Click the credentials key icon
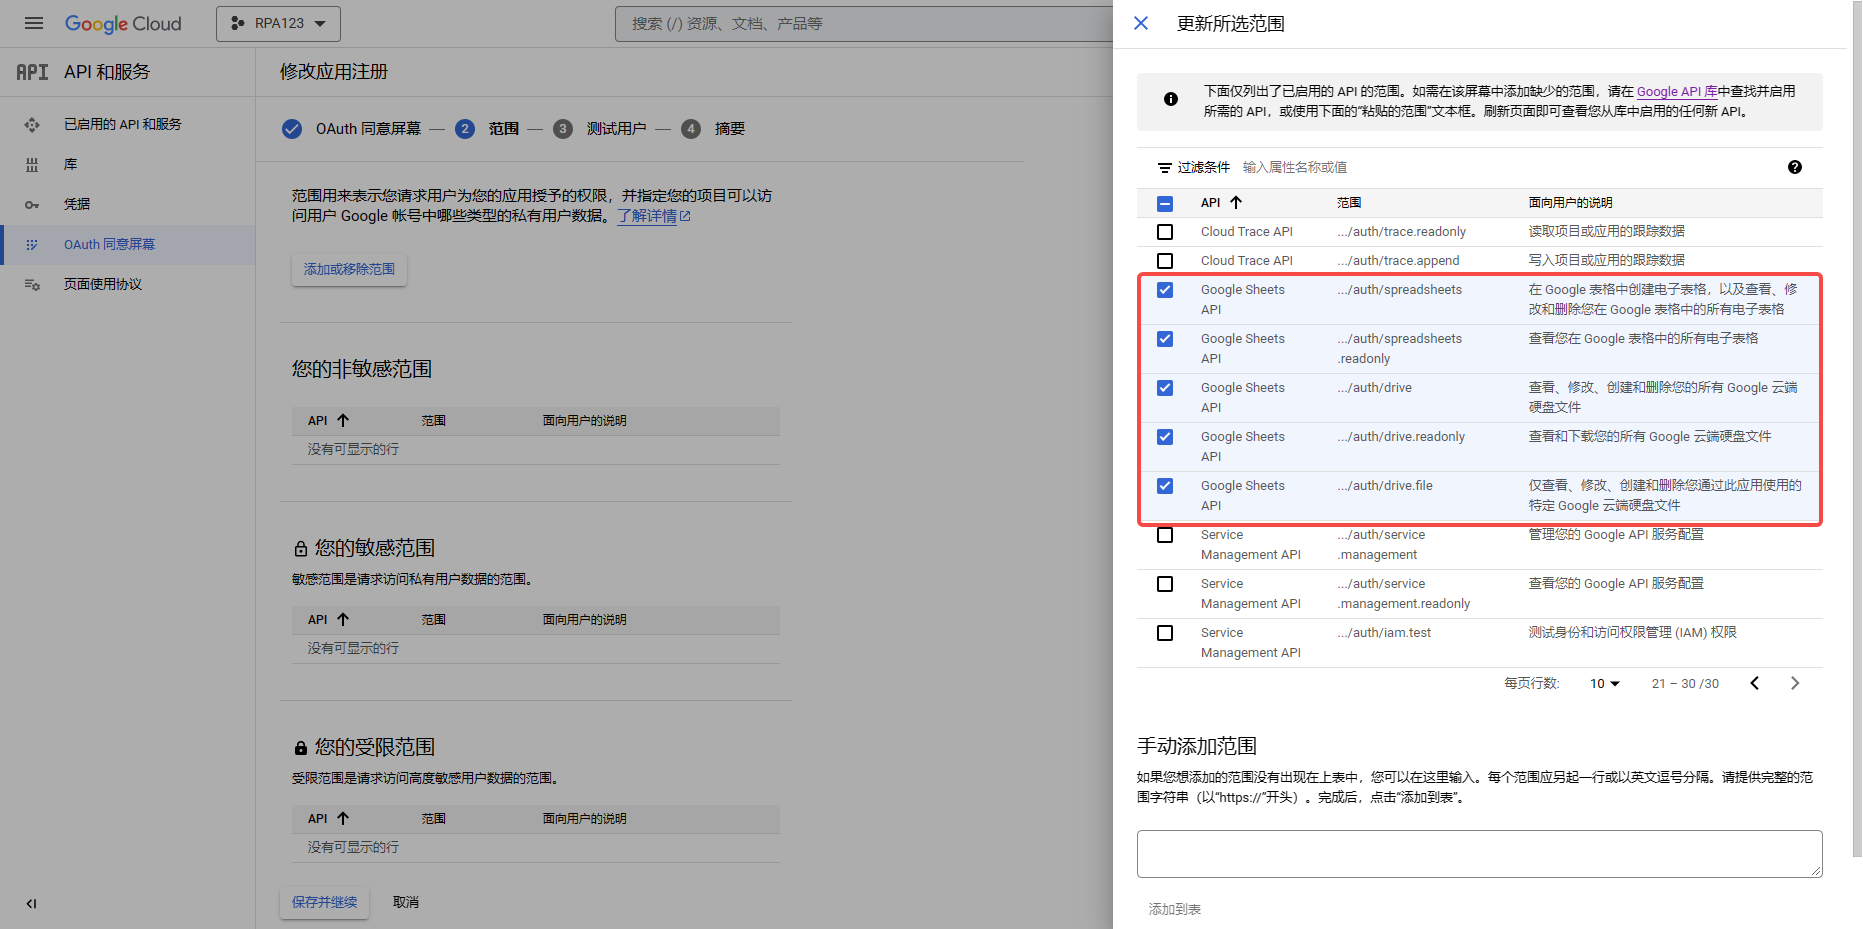The height and width of the screenshot is (929, 1863). point(32,204)
